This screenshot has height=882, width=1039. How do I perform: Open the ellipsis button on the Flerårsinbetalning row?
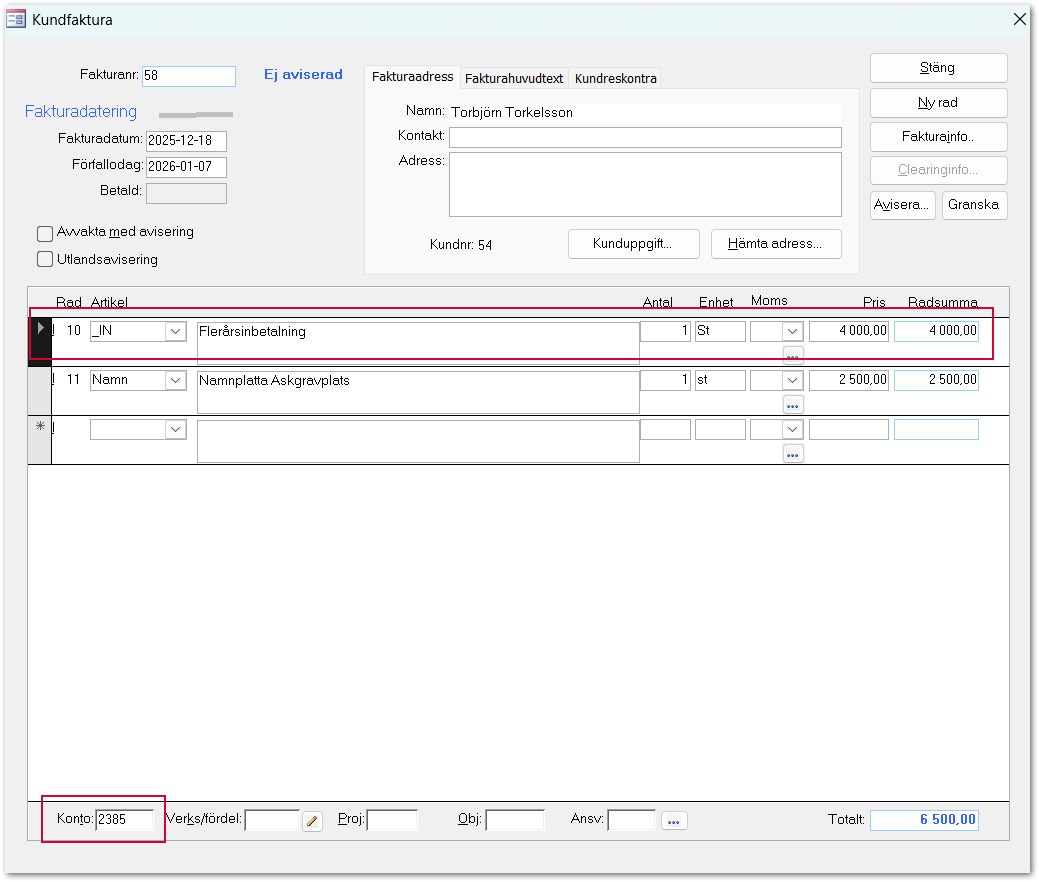click(793, 355)
